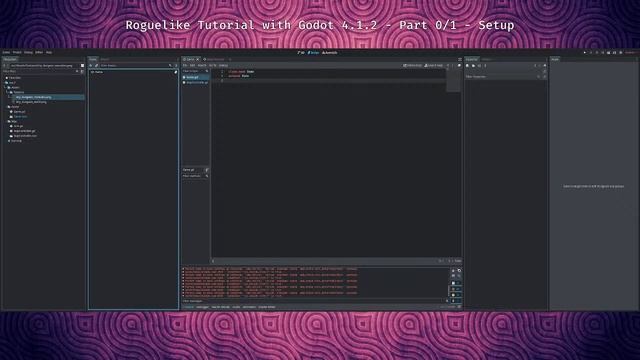Open the Debug menu in top bar
The height and width of the screenshot is (360, 640).
(28, 52)
